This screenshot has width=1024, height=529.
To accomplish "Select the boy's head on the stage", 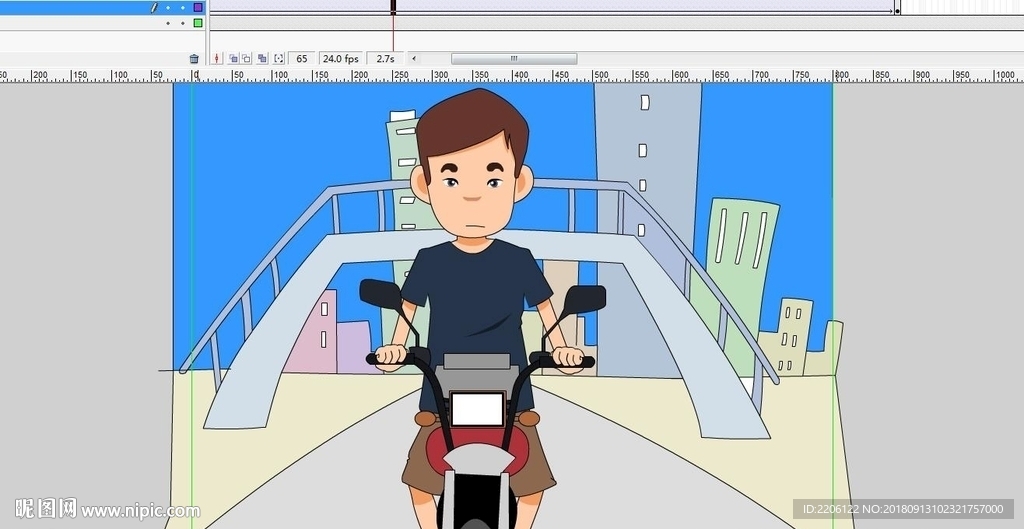I will [472, 163].
